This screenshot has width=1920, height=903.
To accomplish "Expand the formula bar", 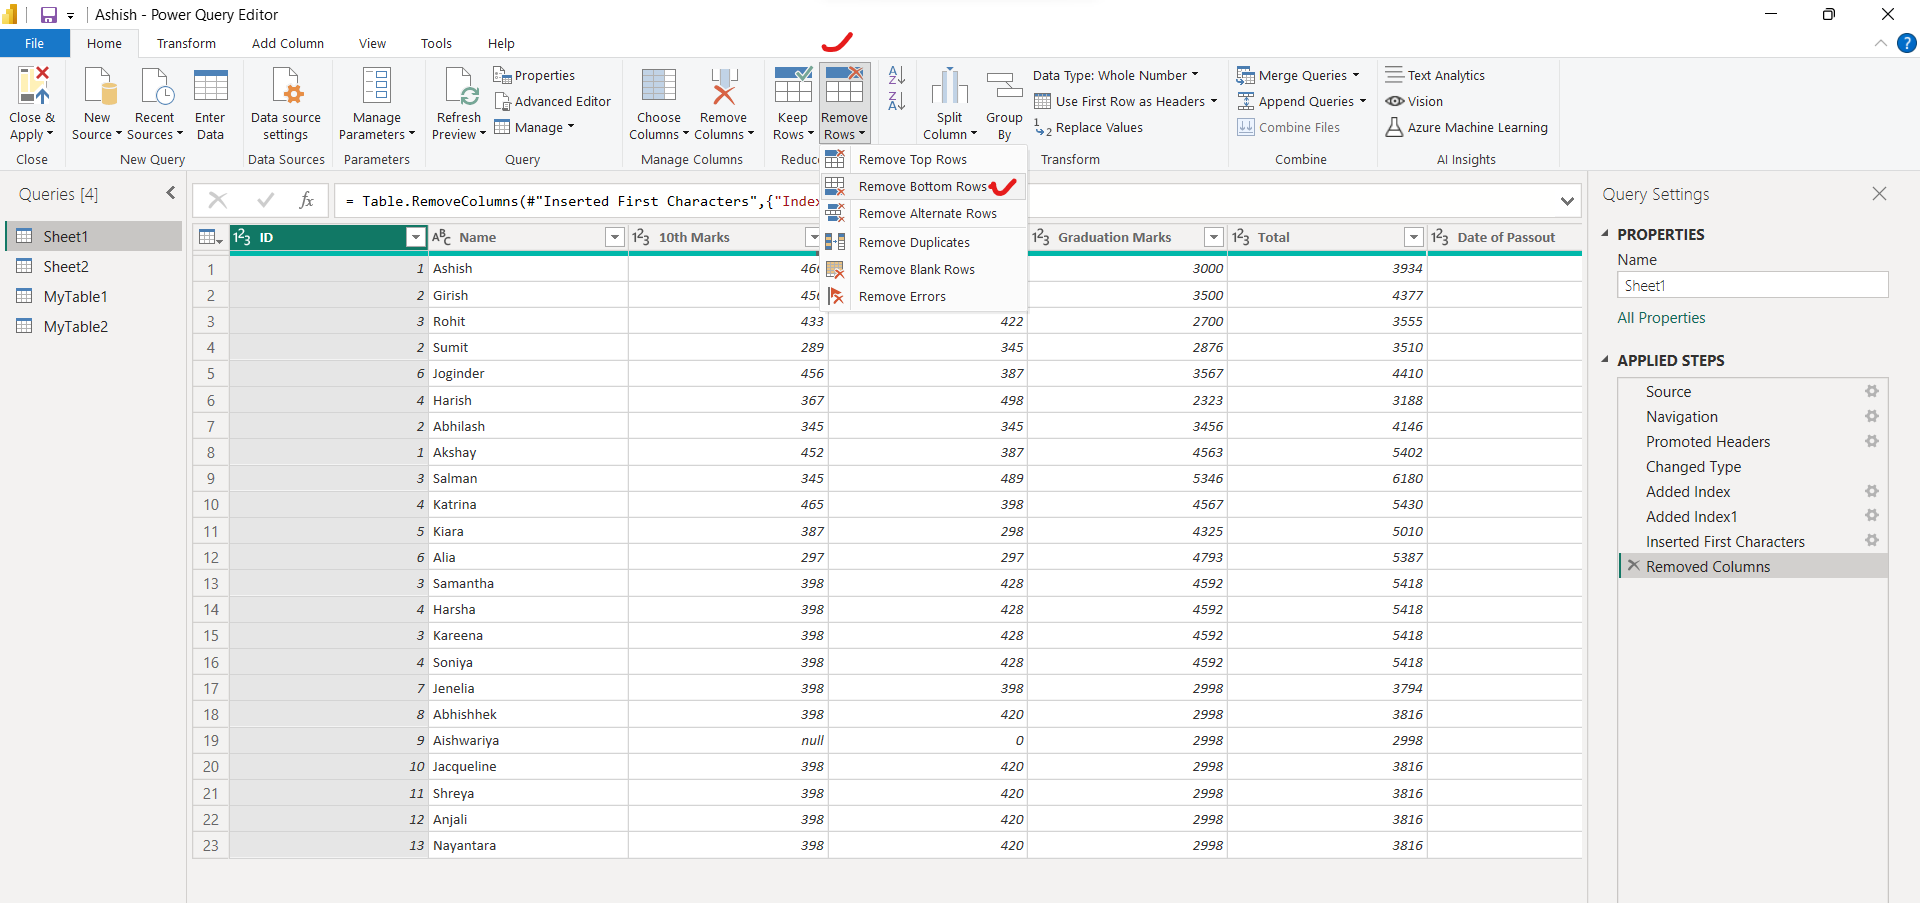I will click(x=1567, y=201).
